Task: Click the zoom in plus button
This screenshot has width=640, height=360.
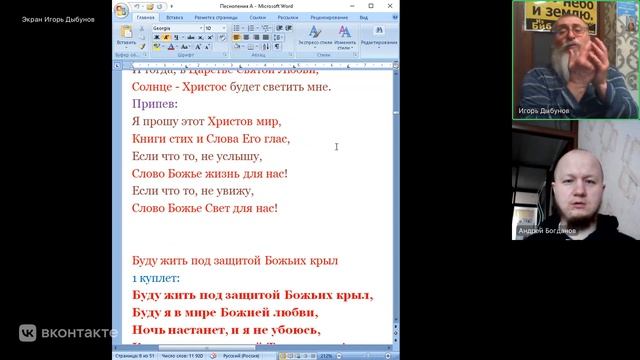Action: coord(388,356)
